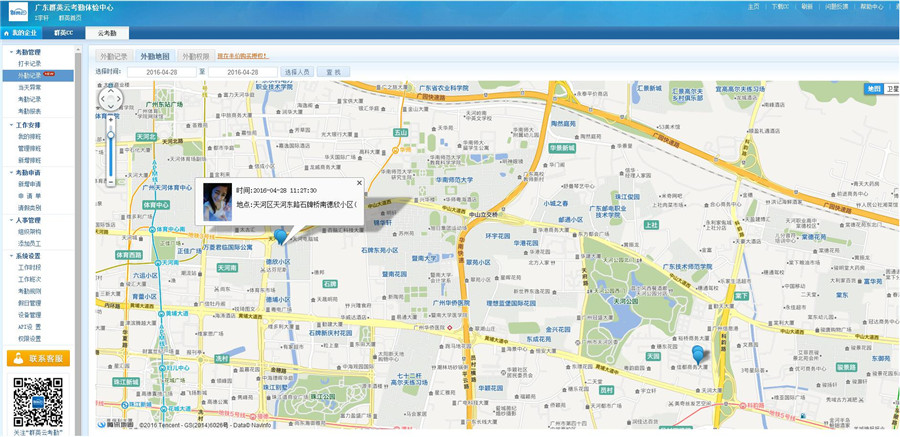Click the 查找 search button
The image size is (900, 437).
(x=333, y=72)
